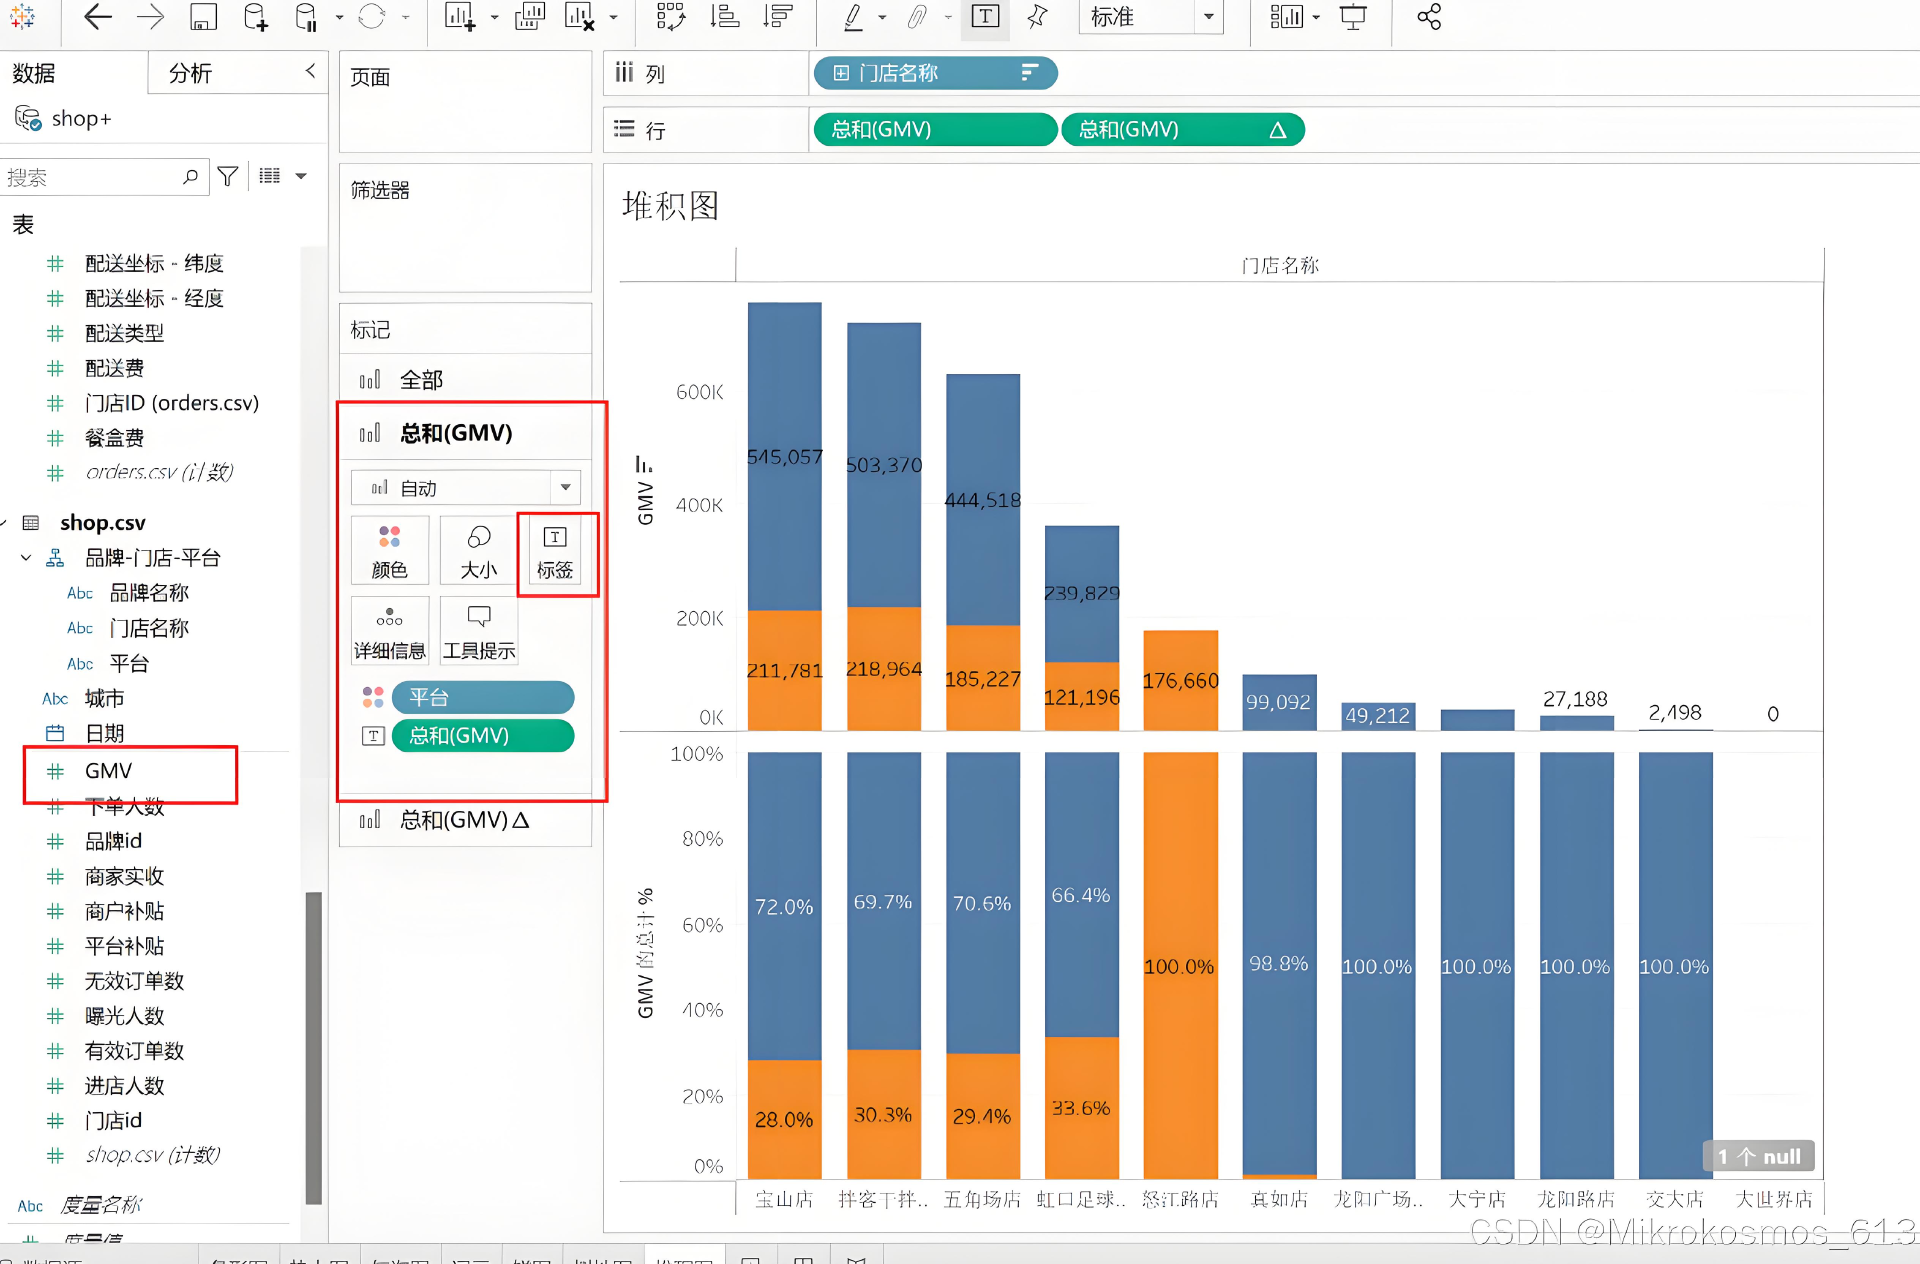Click the save icon in toolbar
Viewport: 1920px width, 1264px height.
[x=203, y=17]
